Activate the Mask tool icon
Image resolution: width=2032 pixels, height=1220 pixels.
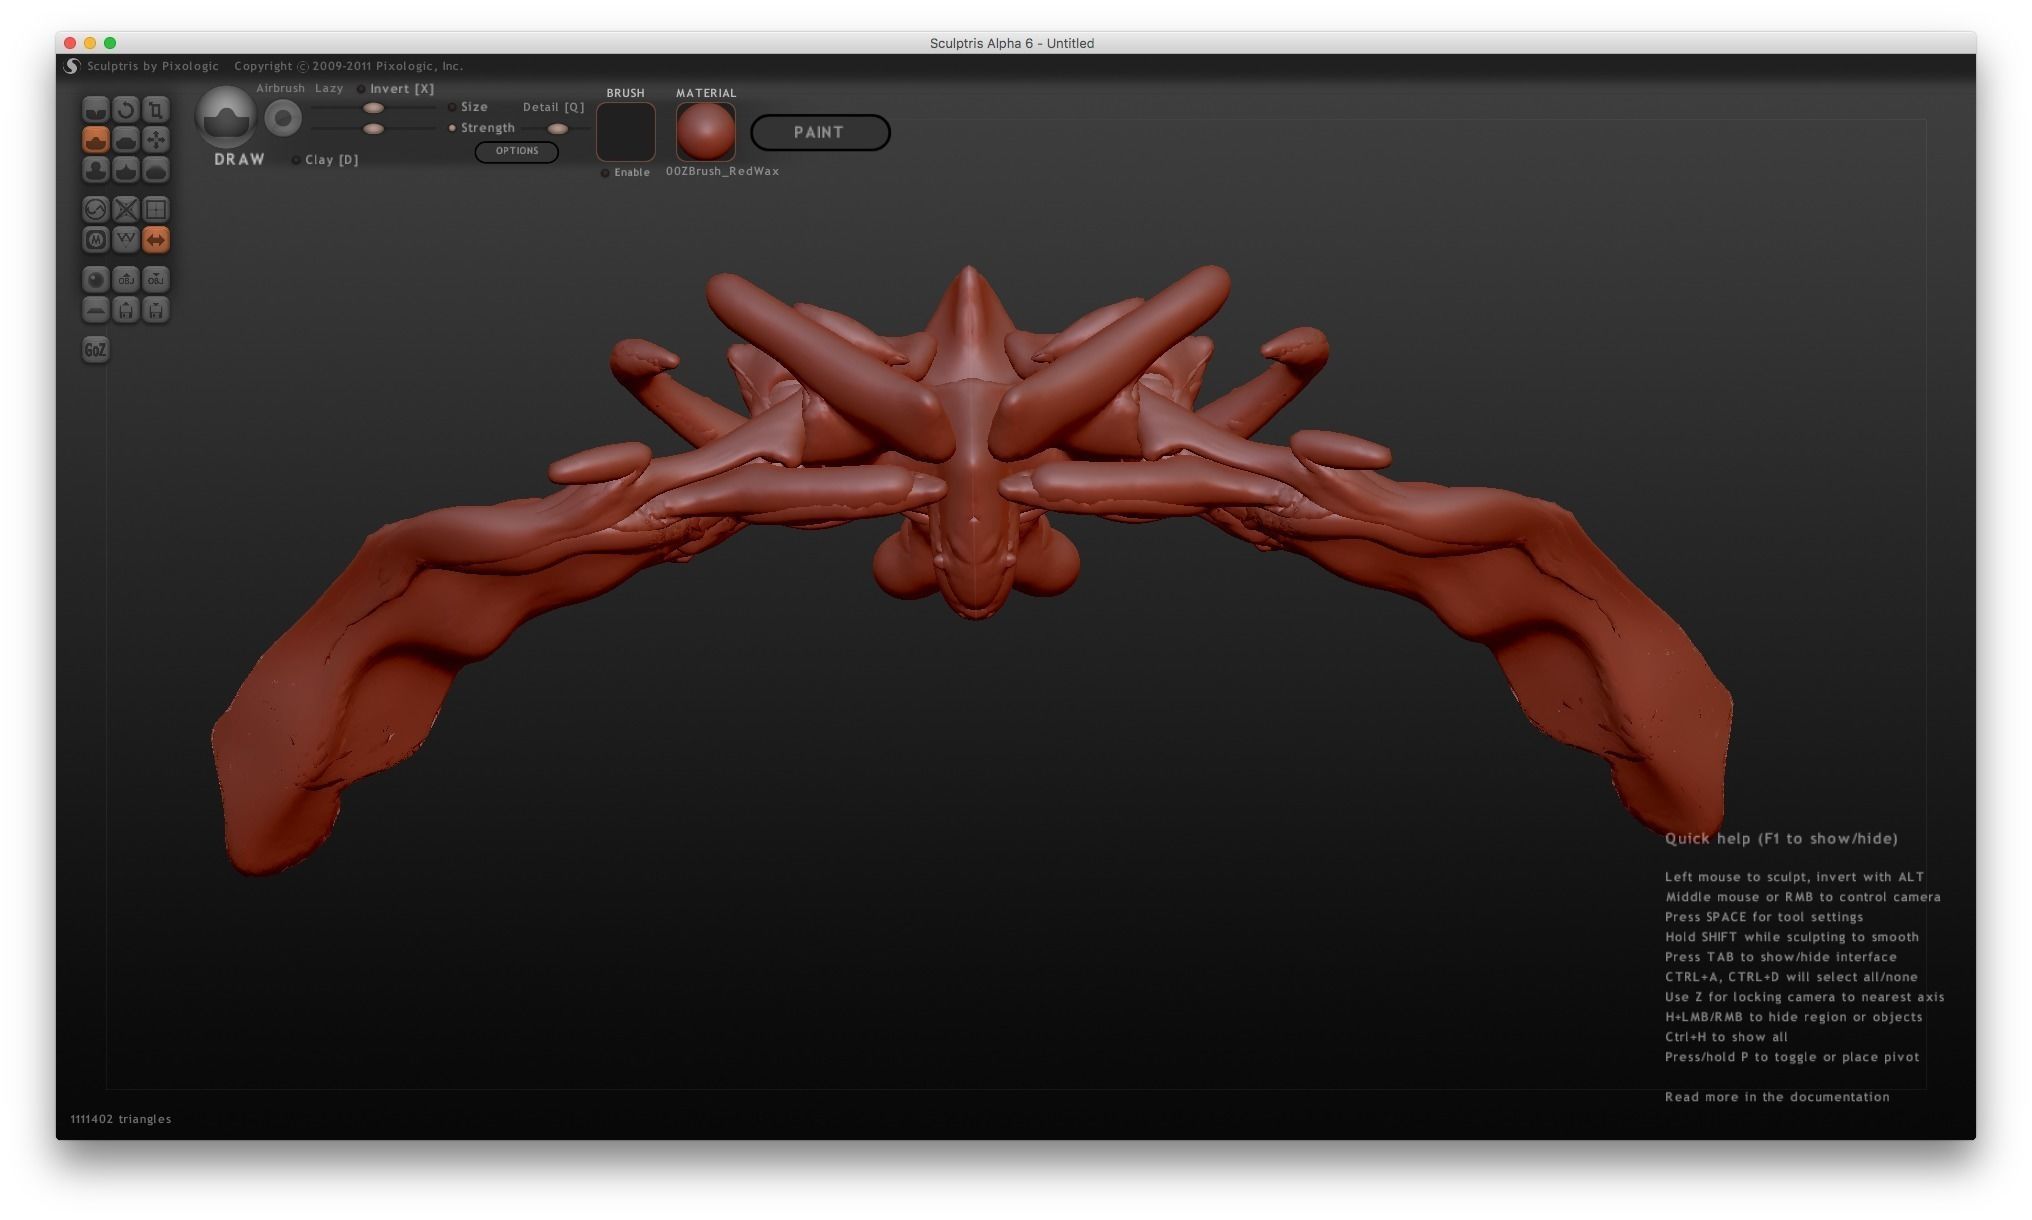95,239
